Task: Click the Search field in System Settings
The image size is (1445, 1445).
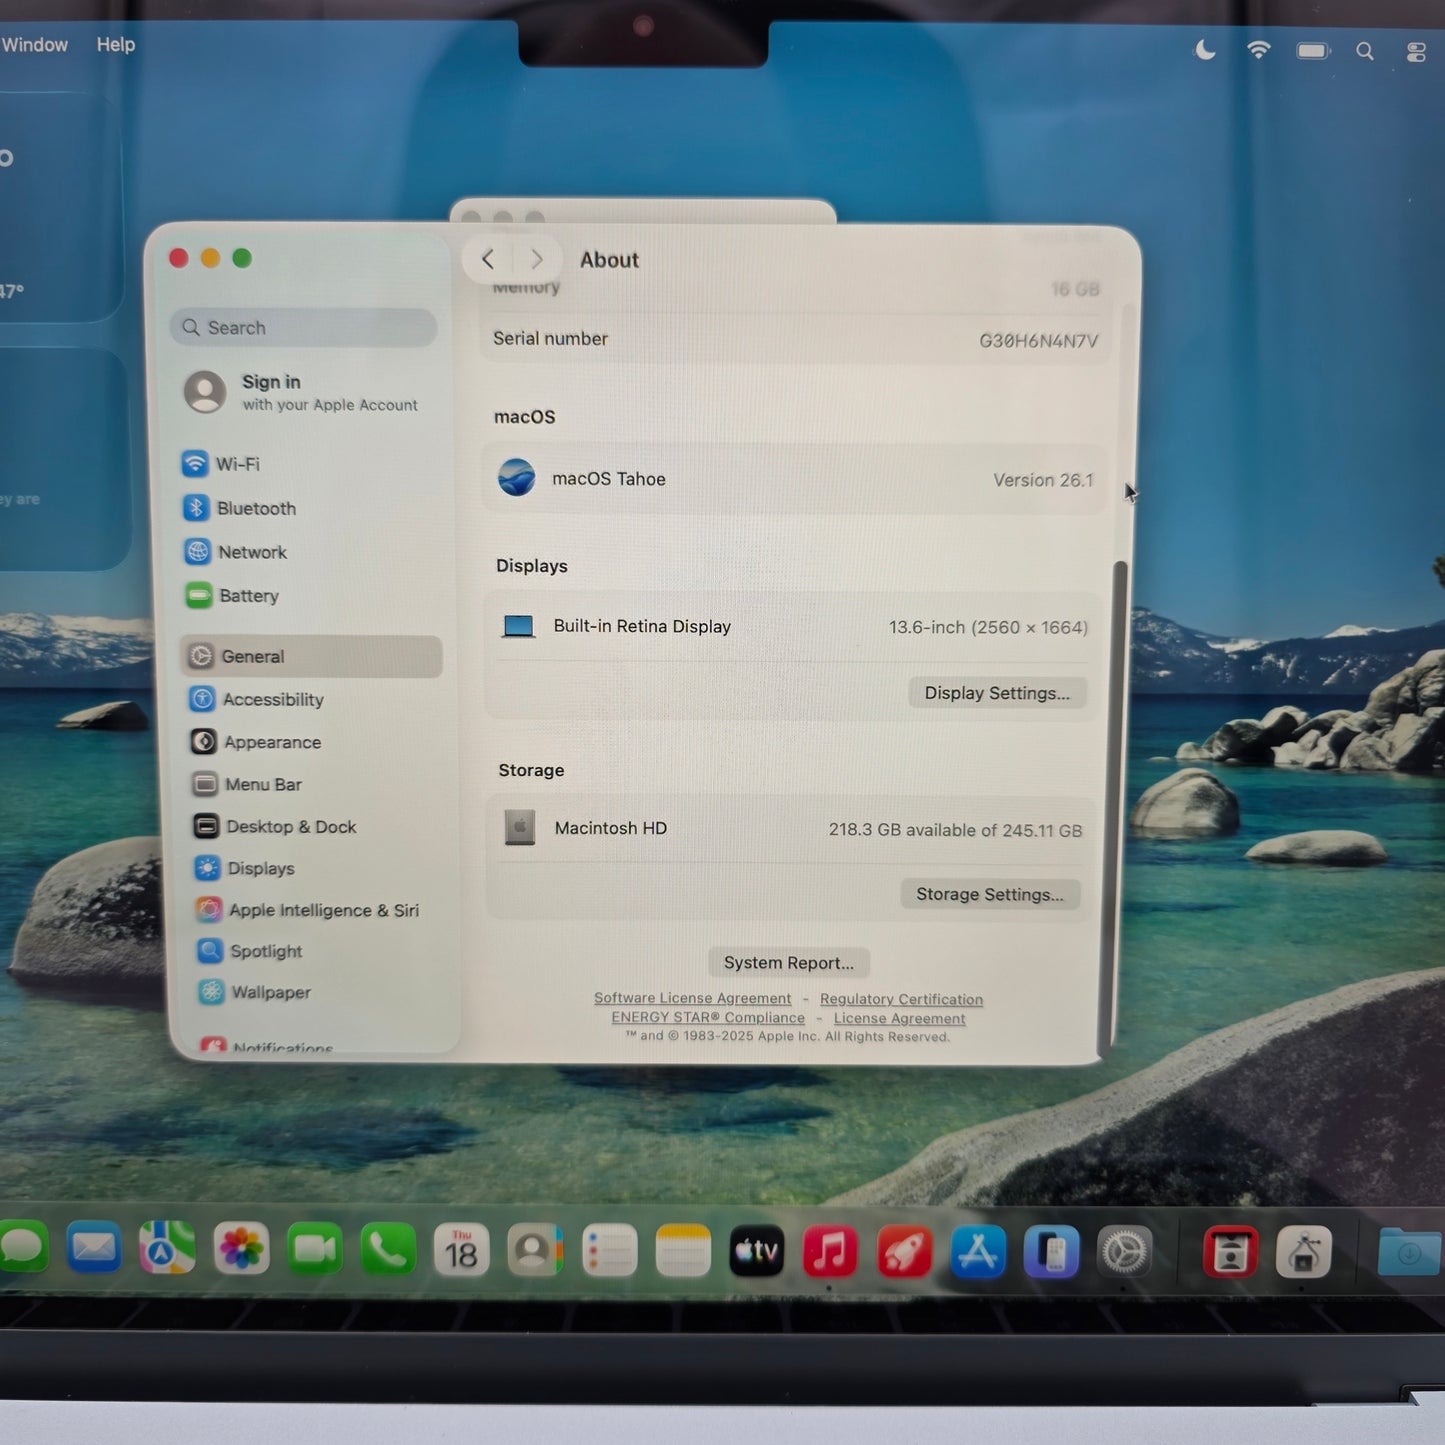Action: coord(302,327)
